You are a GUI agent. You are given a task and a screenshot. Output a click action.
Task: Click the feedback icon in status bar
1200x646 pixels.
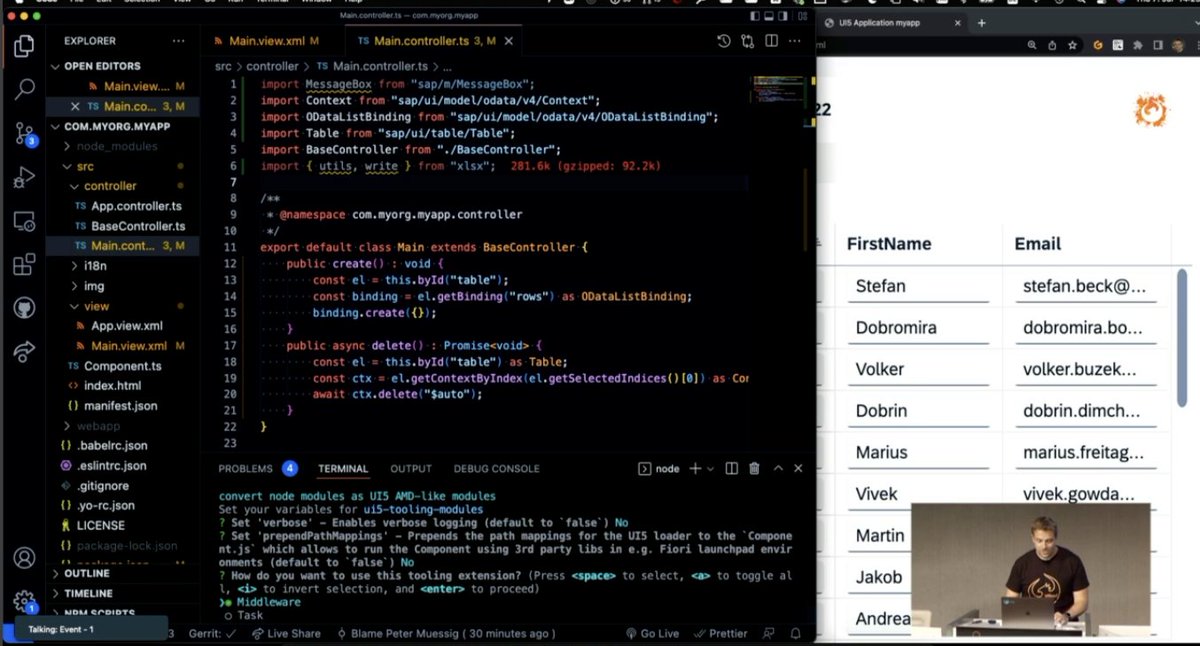point(768,633)
